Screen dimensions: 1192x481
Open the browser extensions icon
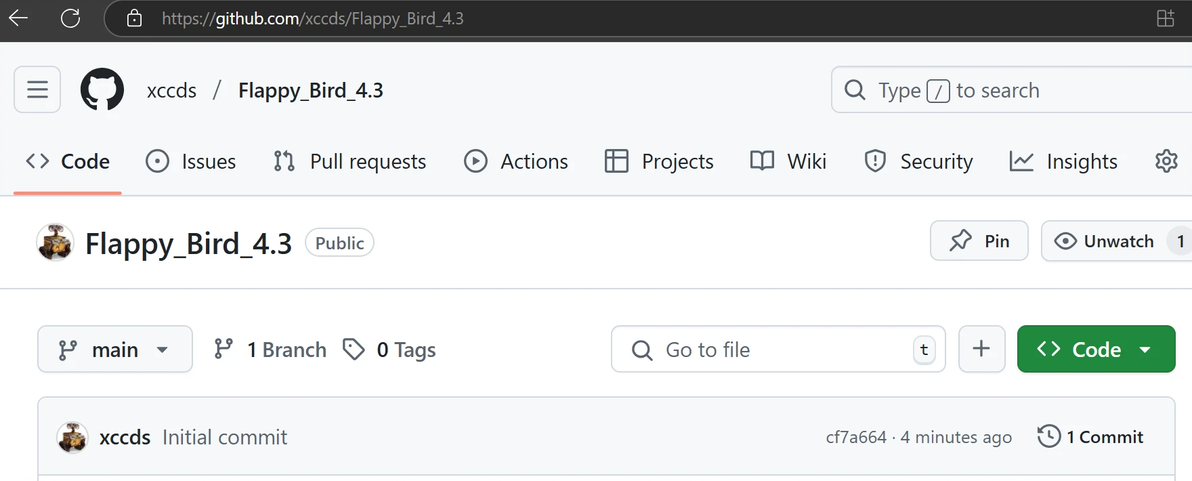coord(1165,18)
